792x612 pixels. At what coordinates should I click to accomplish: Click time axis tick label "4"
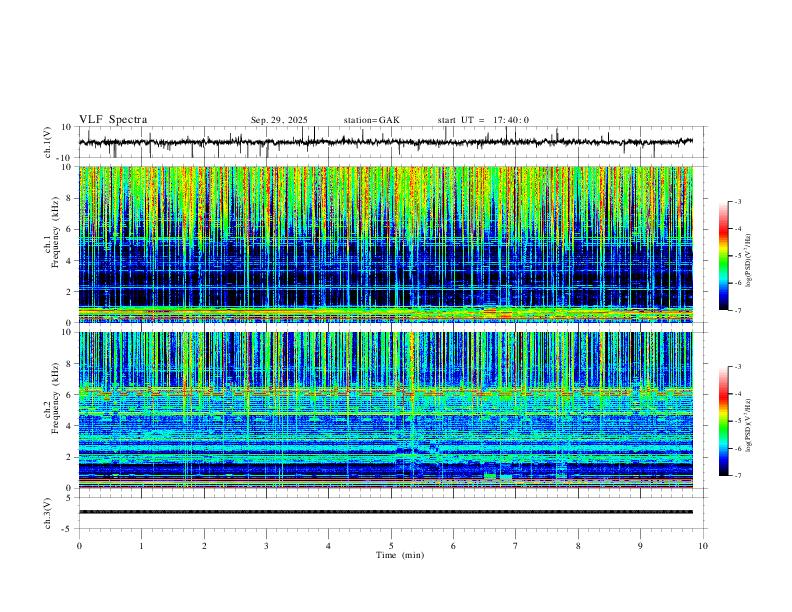coord(328,546)
